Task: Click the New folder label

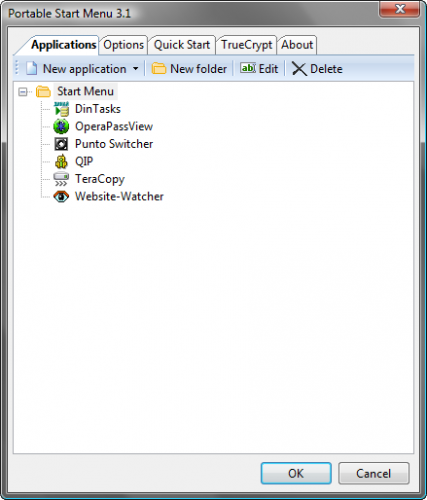Action: (198, 69)
